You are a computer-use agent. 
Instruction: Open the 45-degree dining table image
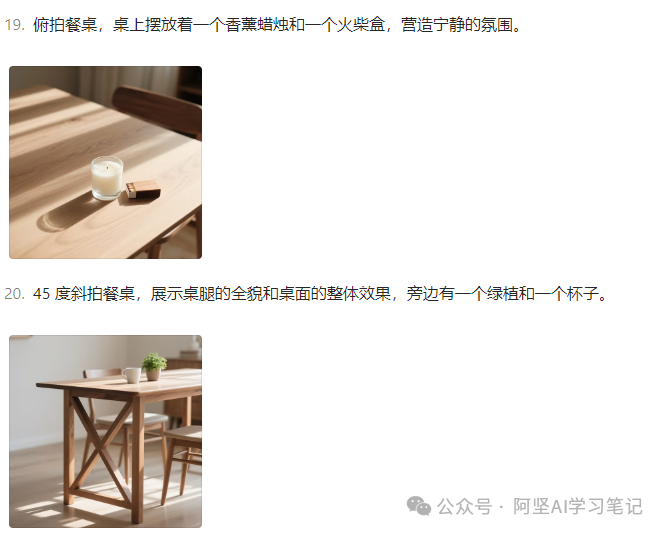click(105, 431)
